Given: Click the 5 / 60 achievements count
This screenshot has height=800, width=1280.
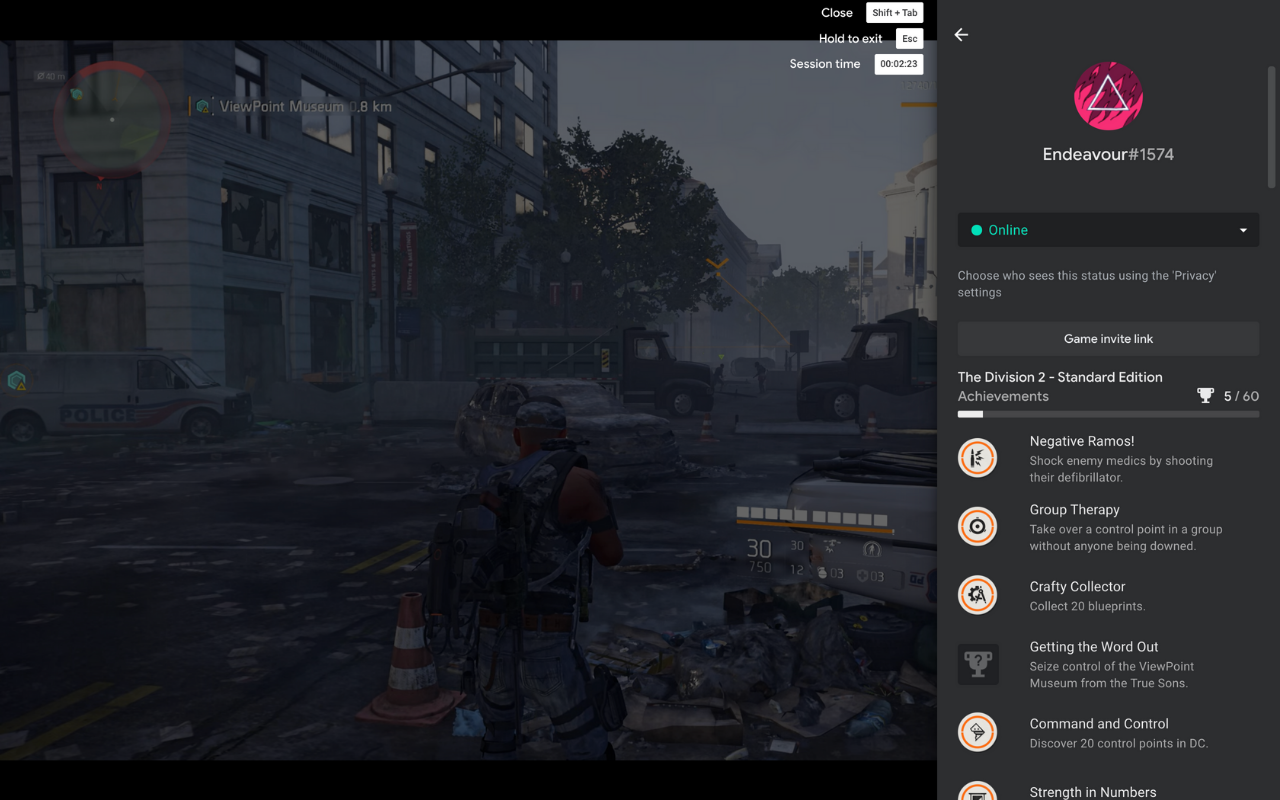Looking at the screenshot, I should 1241,396.
